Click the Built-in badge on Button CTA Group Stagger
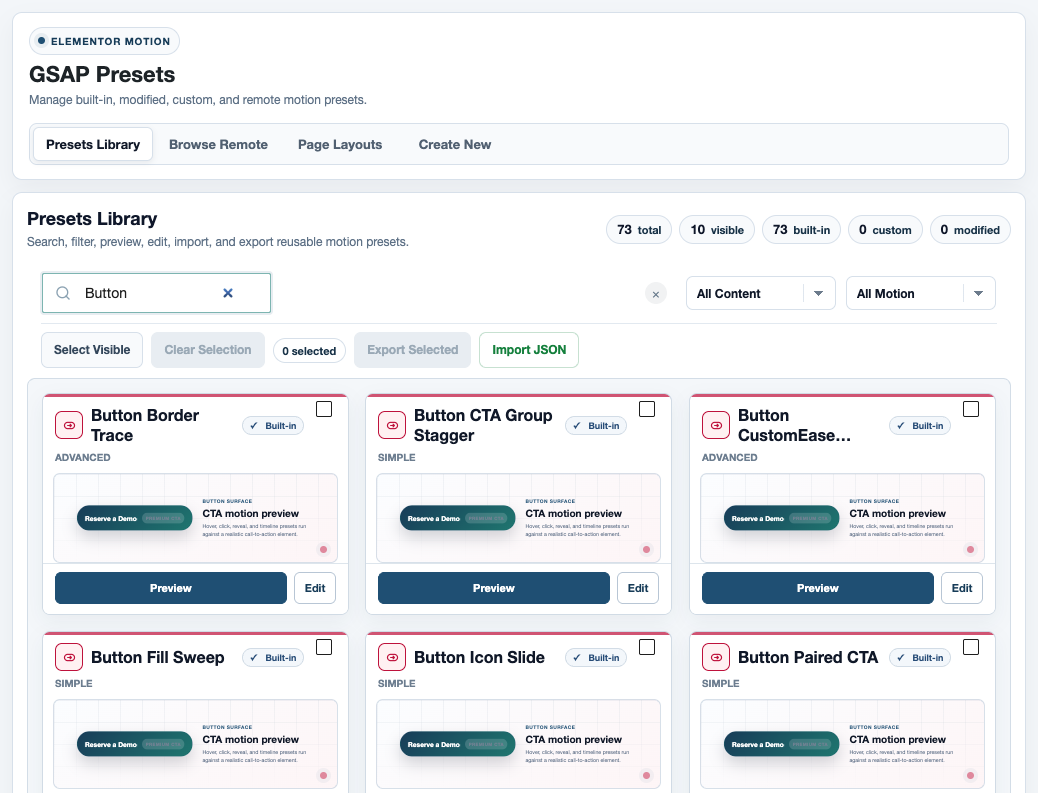Screen dimensions: 1038x793 point(596,426)
